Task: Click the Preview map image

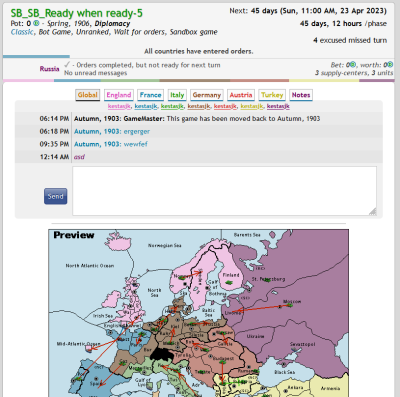Action: pos(199,313)
